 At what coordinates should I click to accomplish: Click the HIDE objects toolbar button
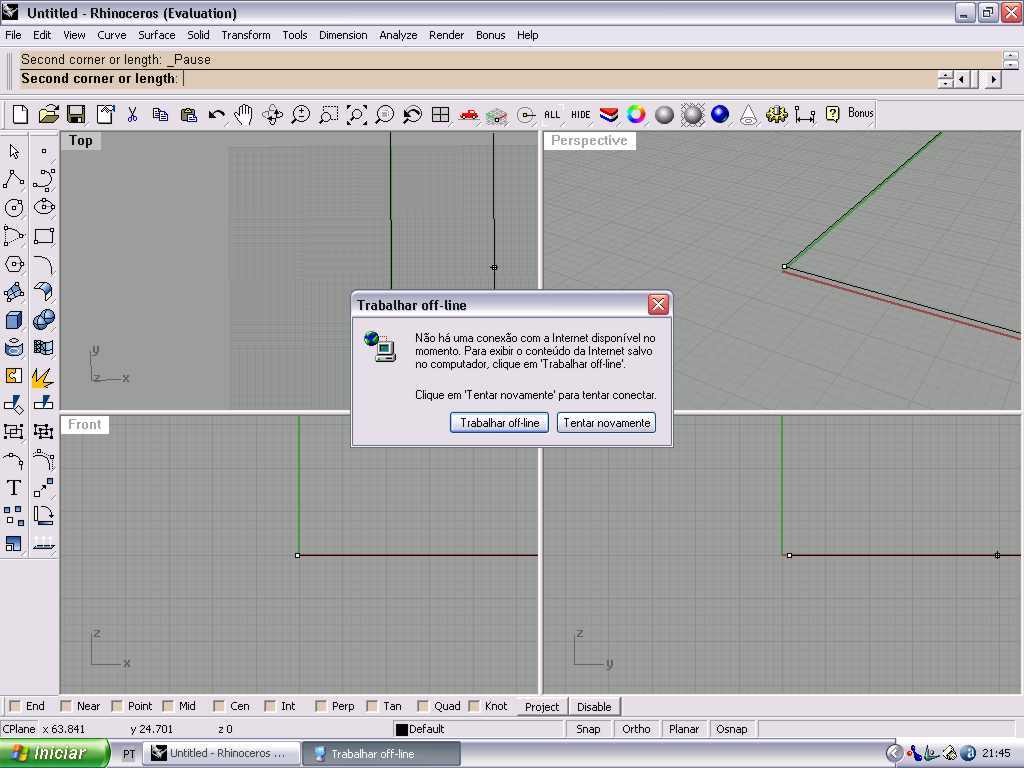coord(580,115)
